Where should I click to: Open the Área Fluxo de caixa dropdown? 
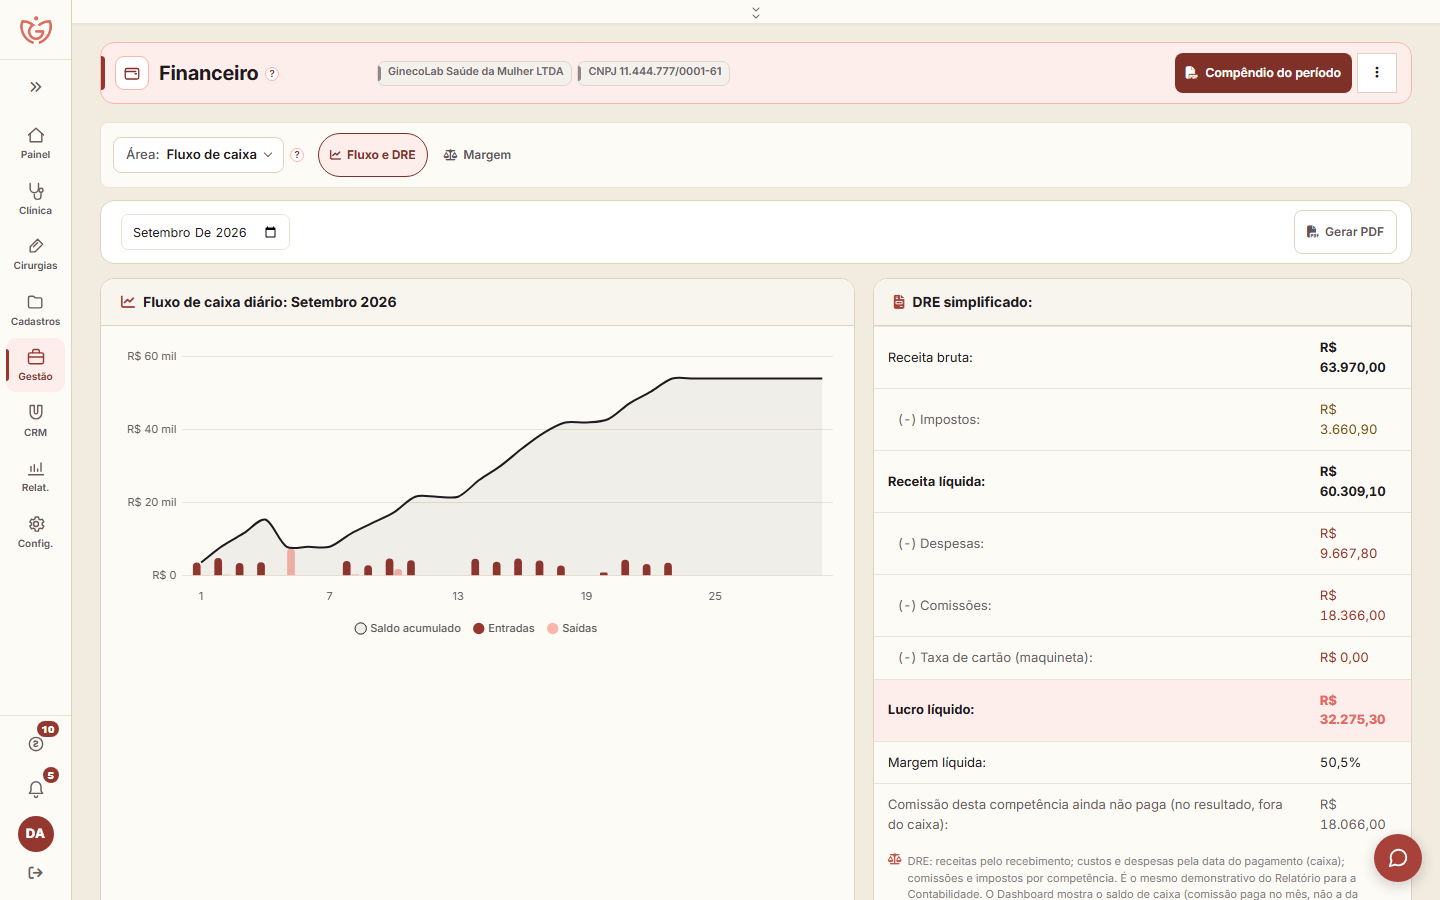point(198,155)
